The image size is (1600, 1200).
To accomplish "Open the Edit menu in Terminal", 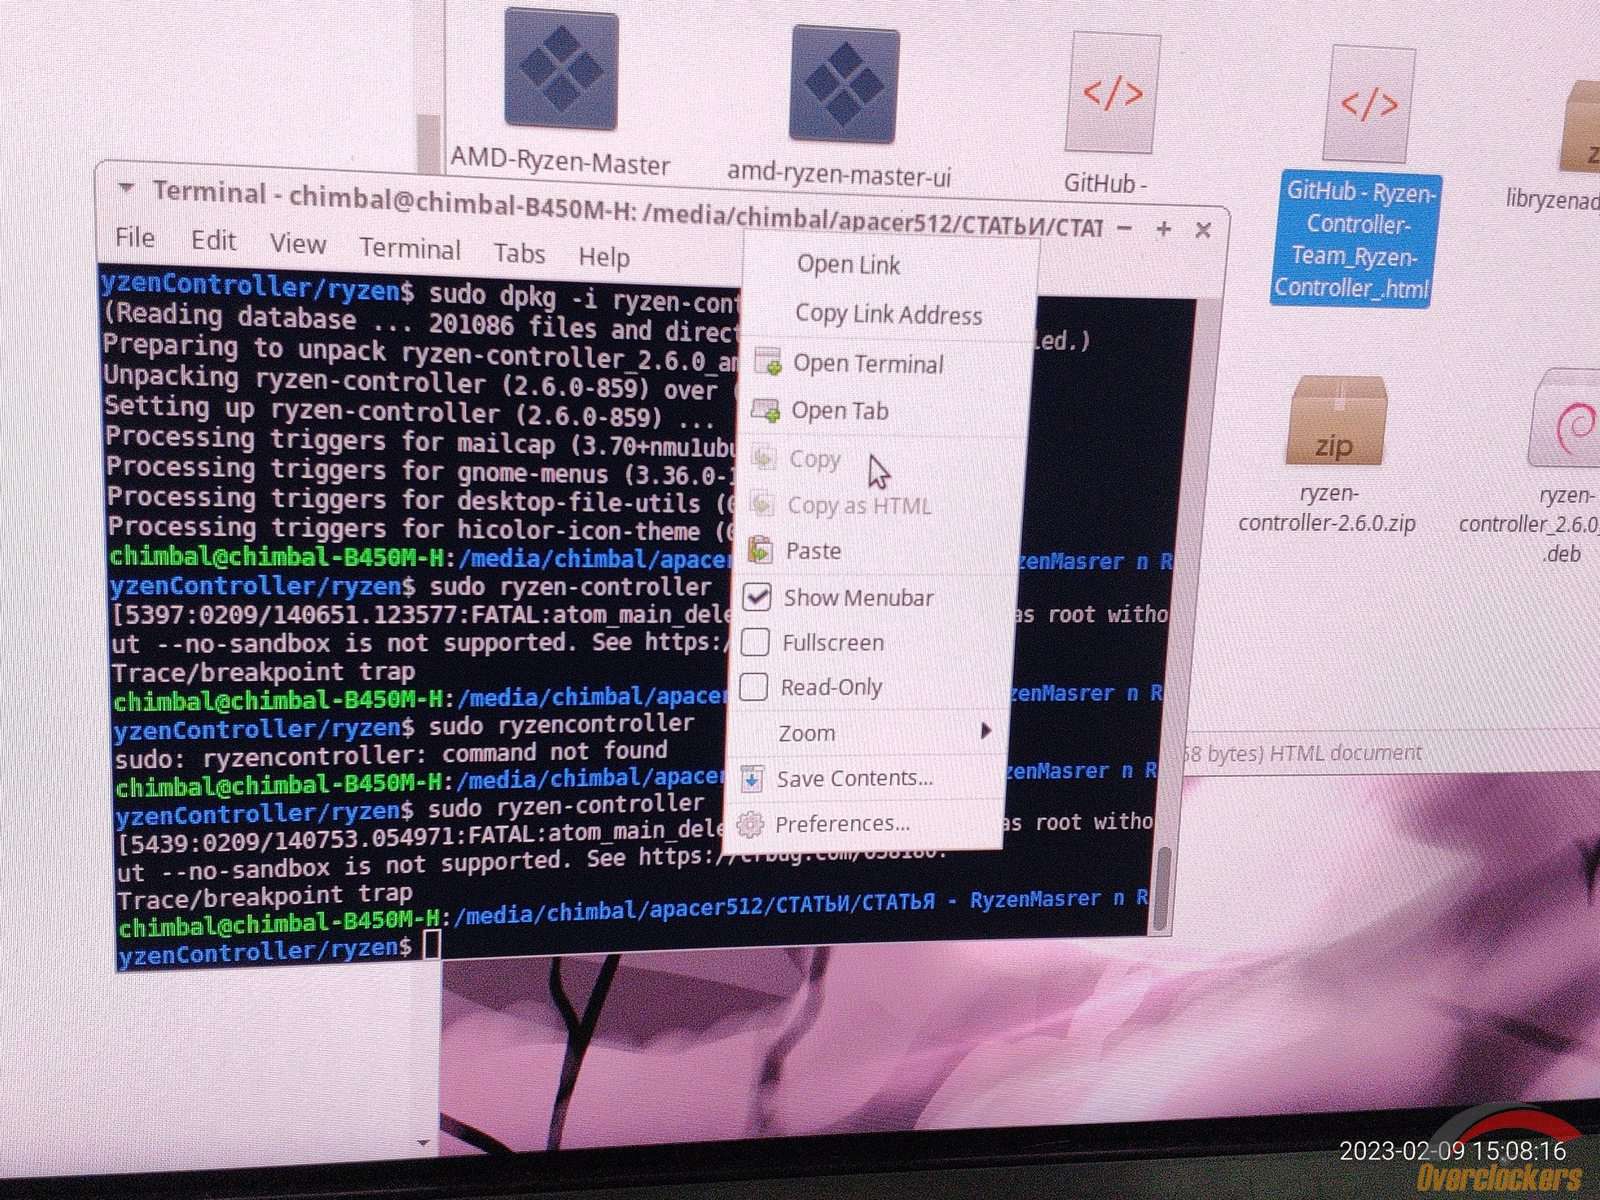I will click(x=213, y=240).
